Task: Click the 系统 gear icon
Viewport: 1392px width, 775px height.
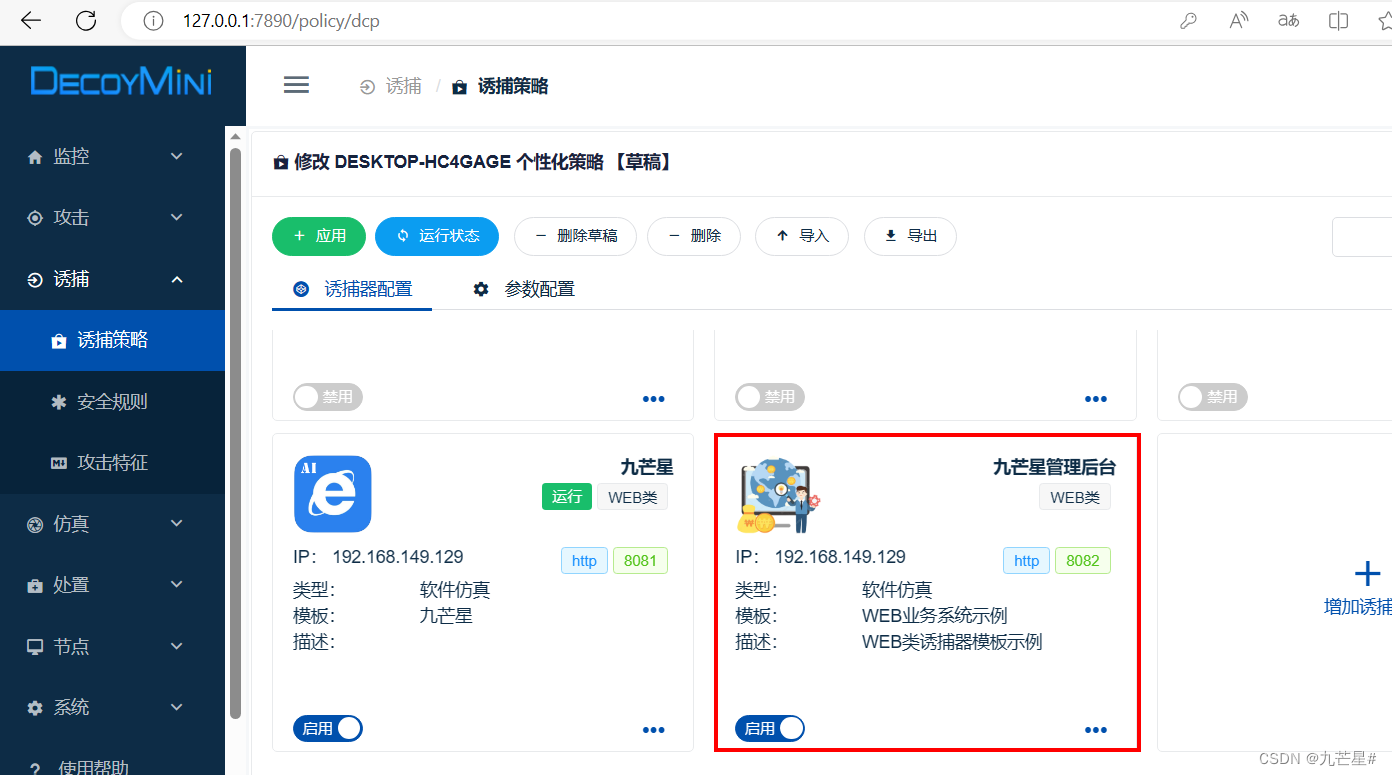Action: [x=35, y=708]
